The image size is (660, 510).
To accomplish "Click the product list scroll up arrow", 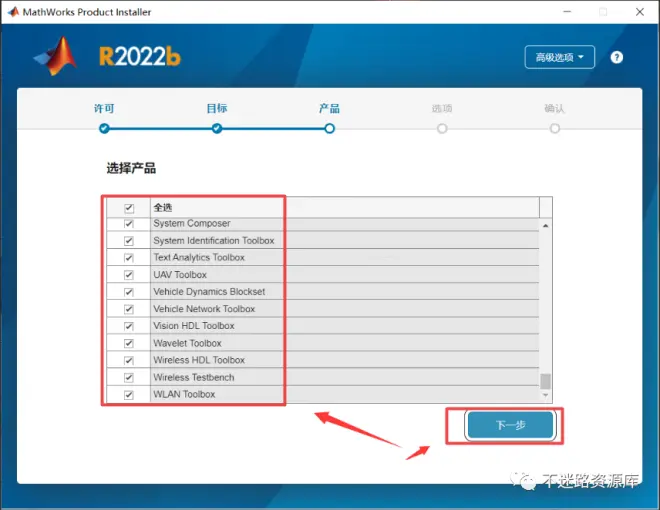I will (546, 226).
